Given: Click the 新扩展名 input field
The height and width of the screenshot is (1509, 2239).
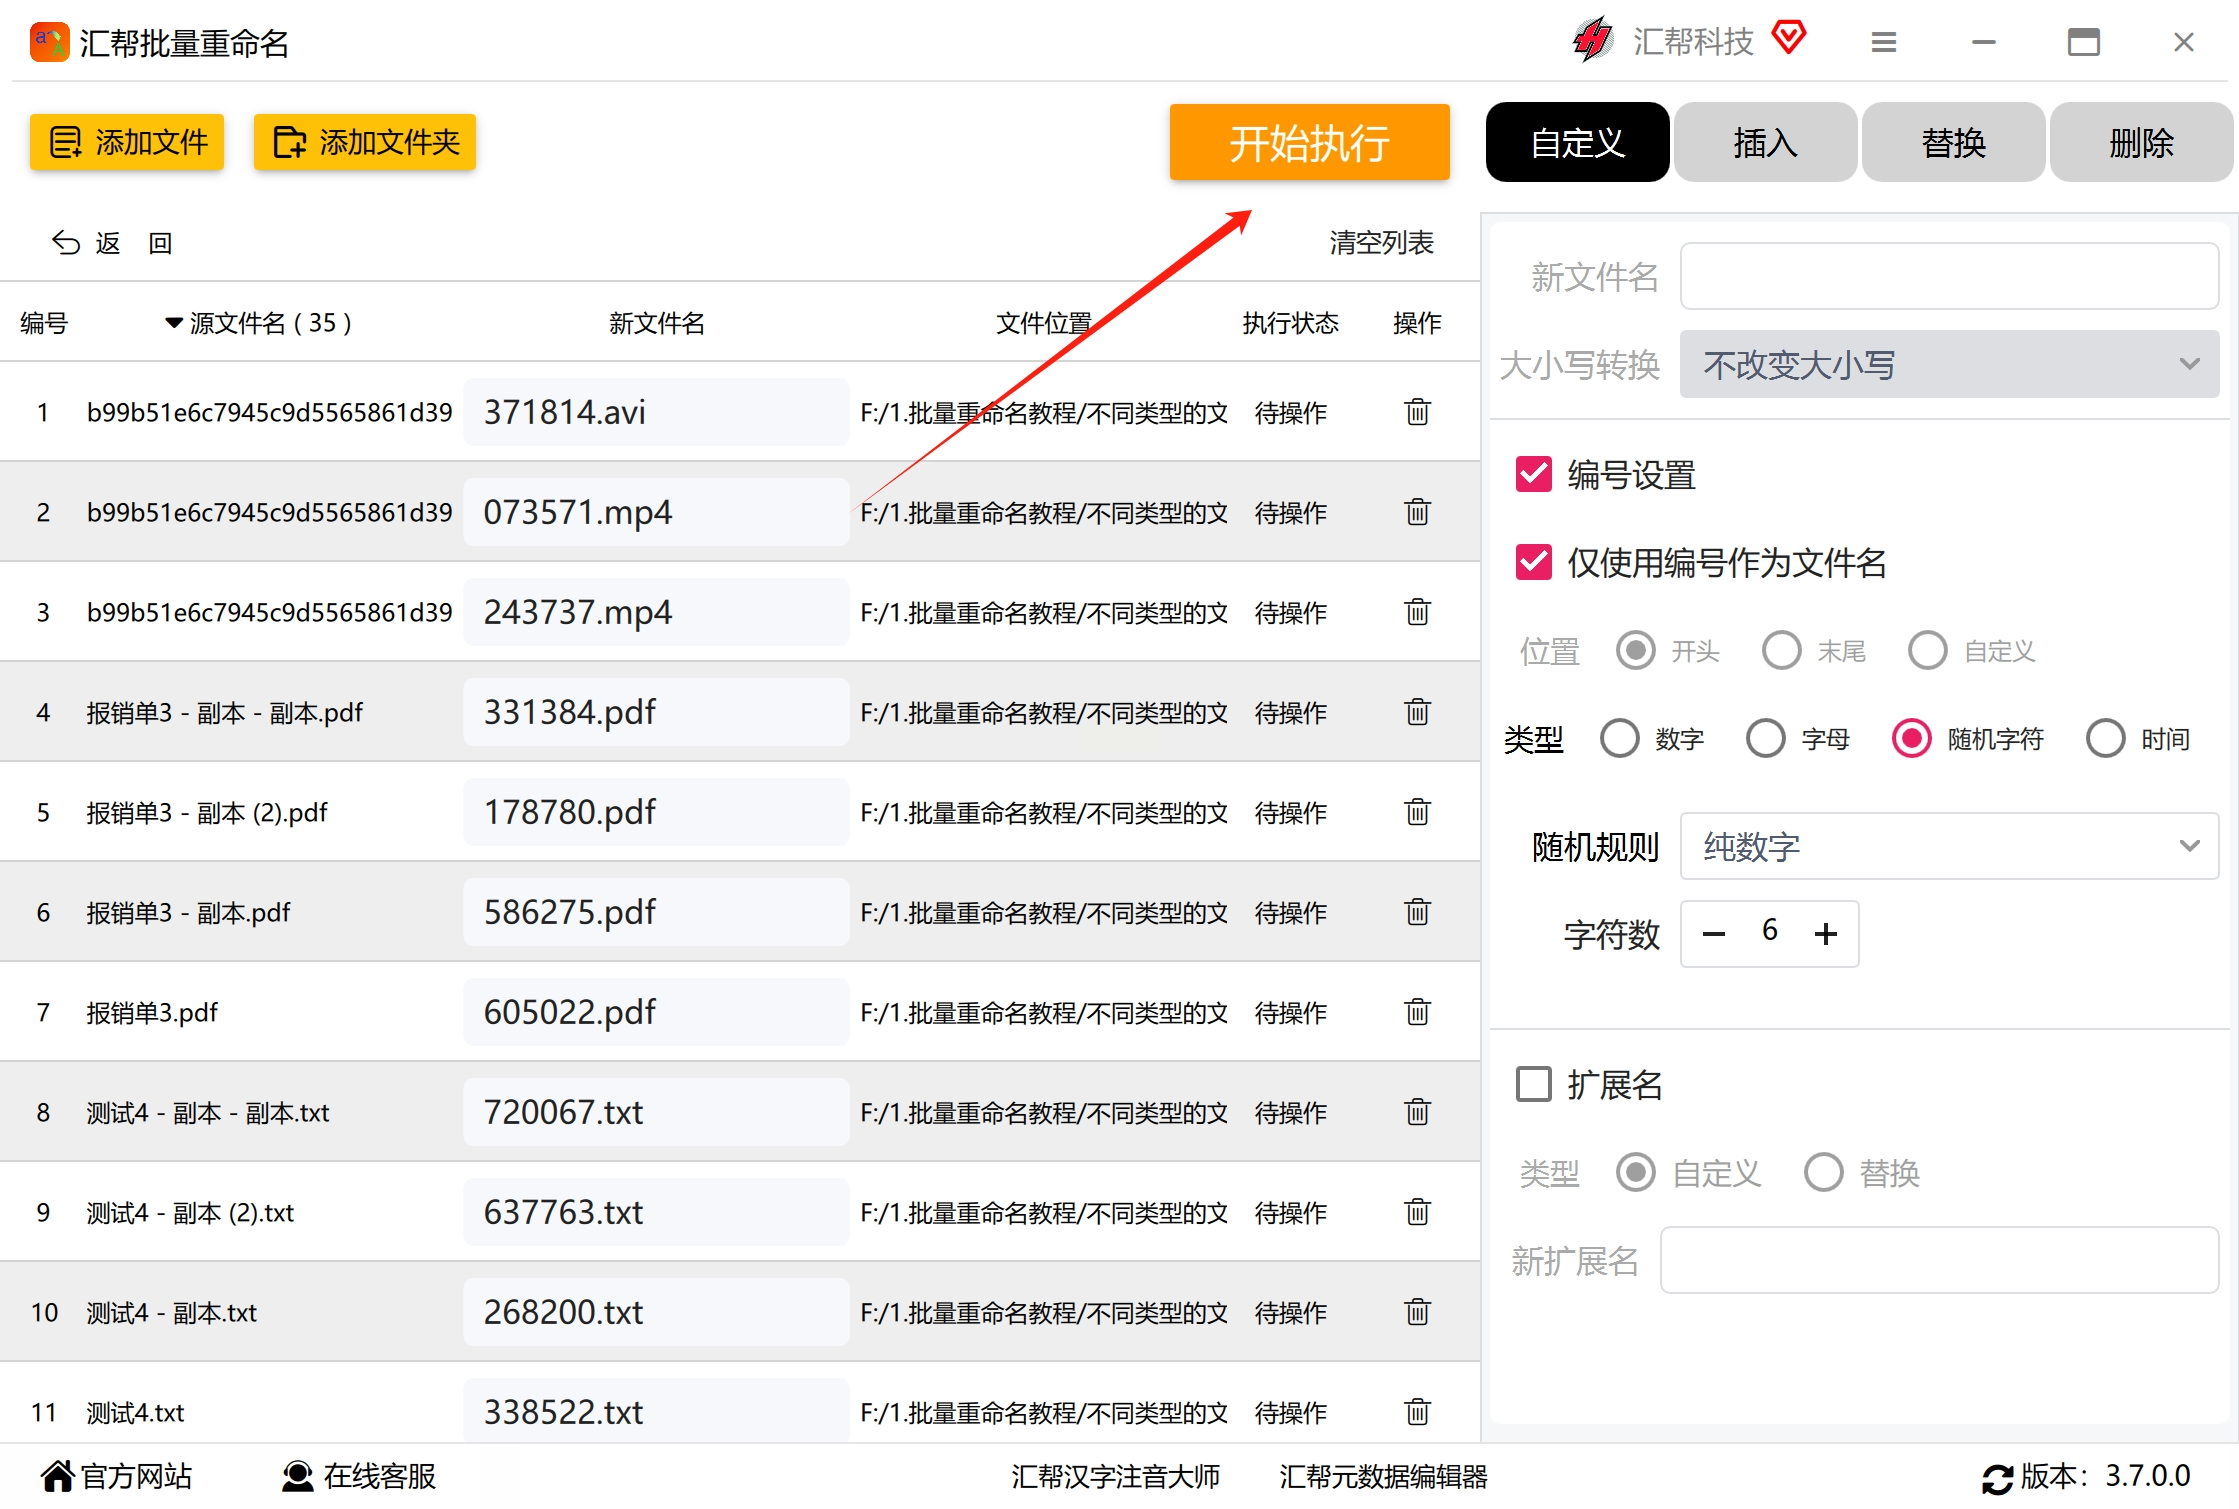Looking at the screenshot, I should pyautogui.click(x=1939, y=1260).
